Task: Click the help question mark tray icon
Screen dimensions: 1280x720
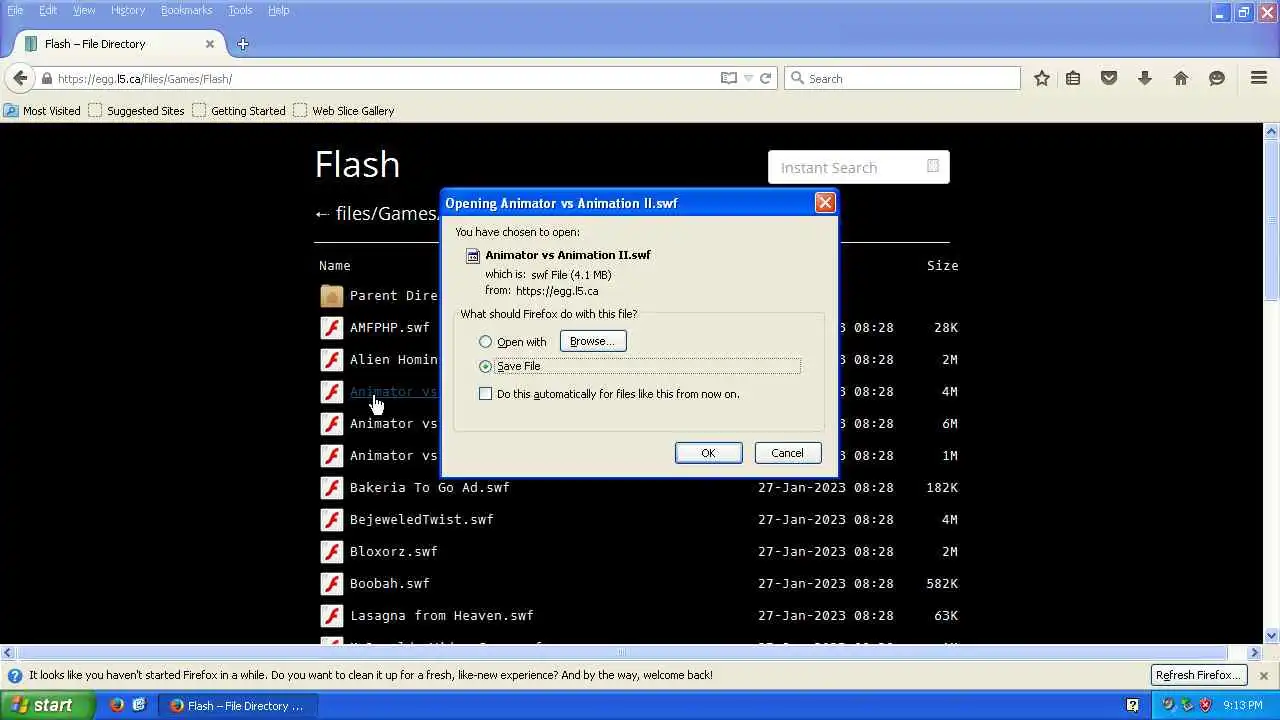Action: pos(1133,705)
